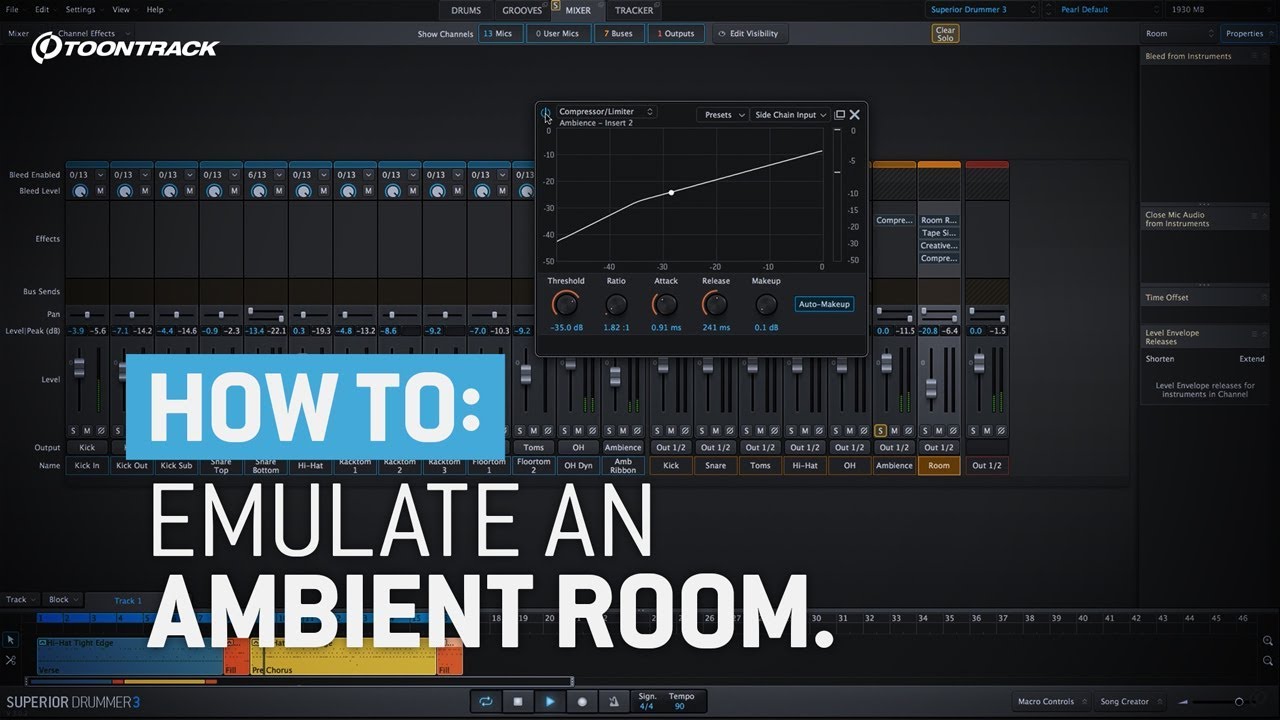Click Extend under Level Envelope Releases
This screenshot has width=1280, height=720.
coord(1252,359)
